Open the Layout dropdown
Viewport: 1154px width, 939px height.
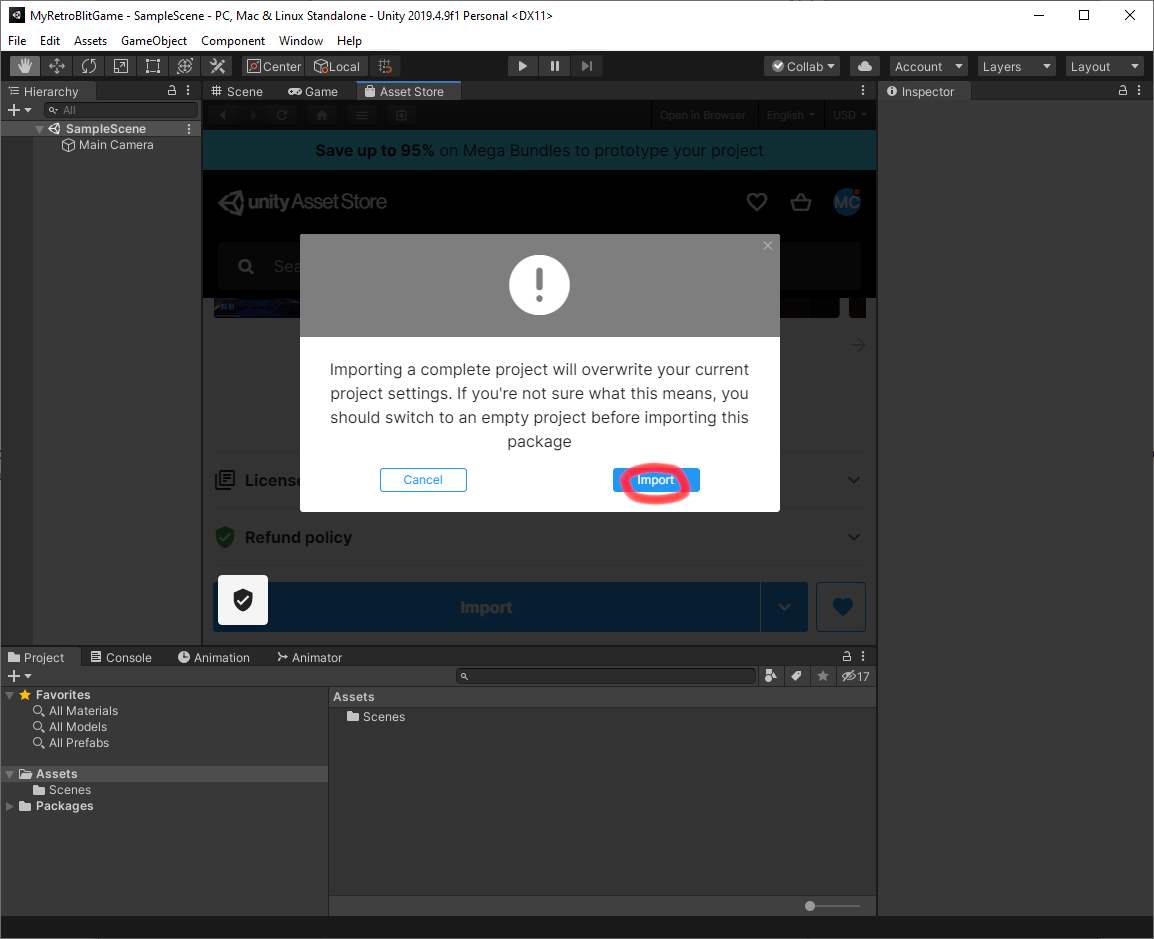pos(1105,66)
